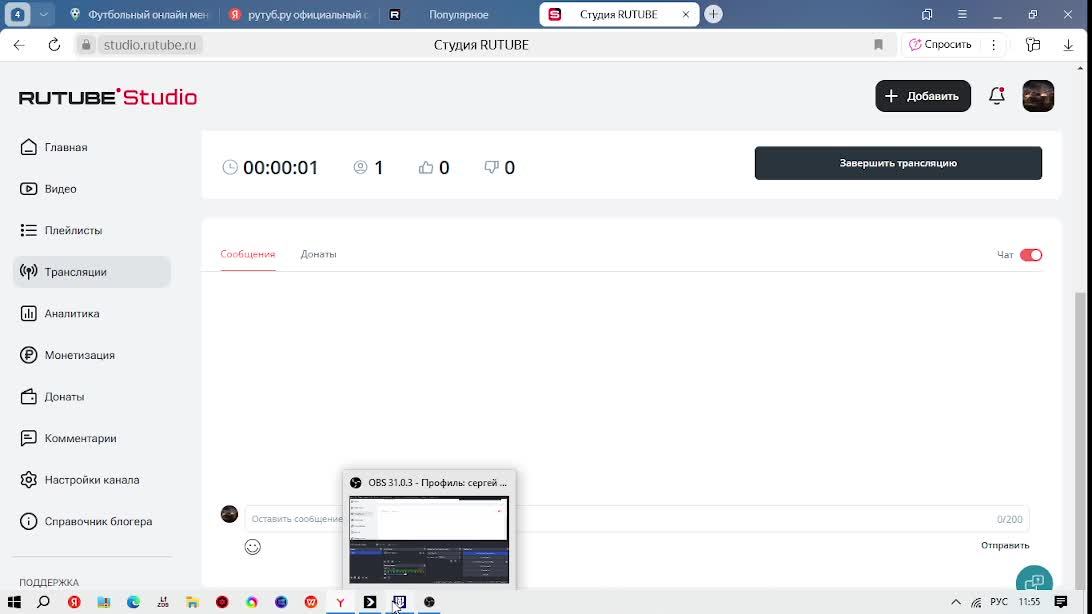Viewport: 1092px width, 614px height.
Task: Click Отправить to send message
Action: pos(1005,545)
